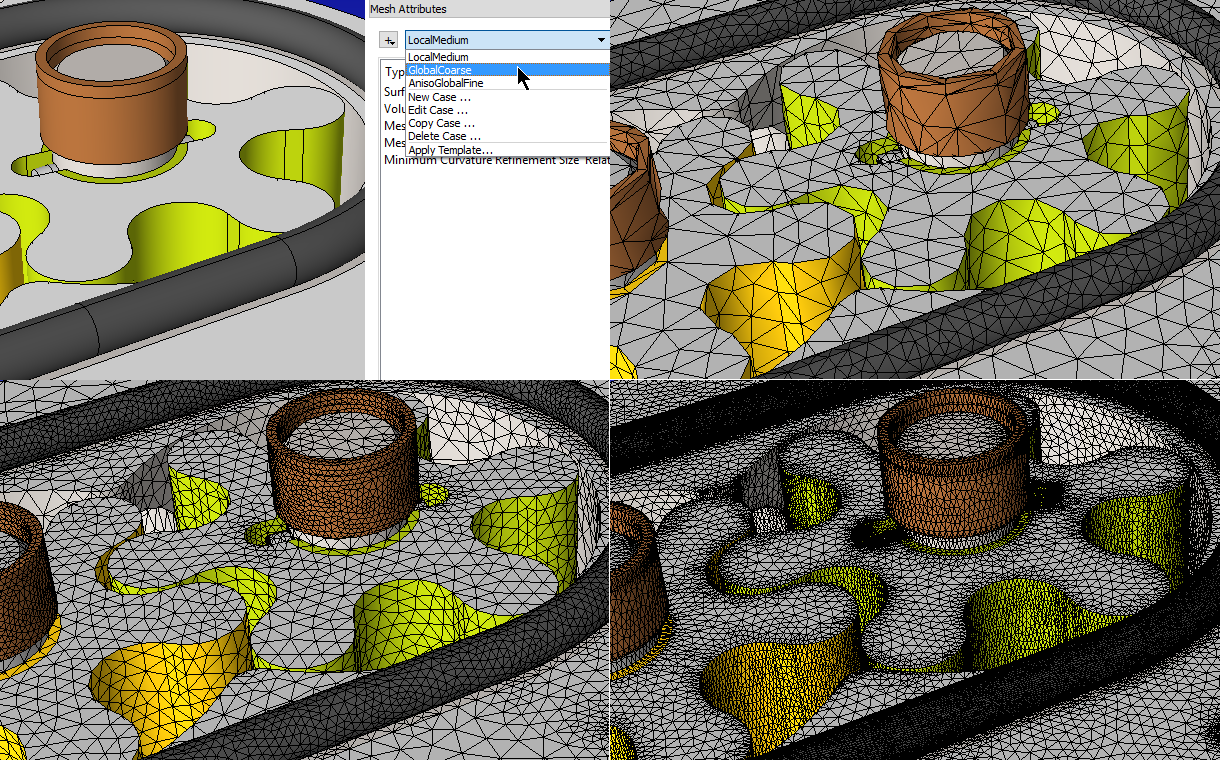
Task: Click New Case in the dropdown
Action: [439, 97]
